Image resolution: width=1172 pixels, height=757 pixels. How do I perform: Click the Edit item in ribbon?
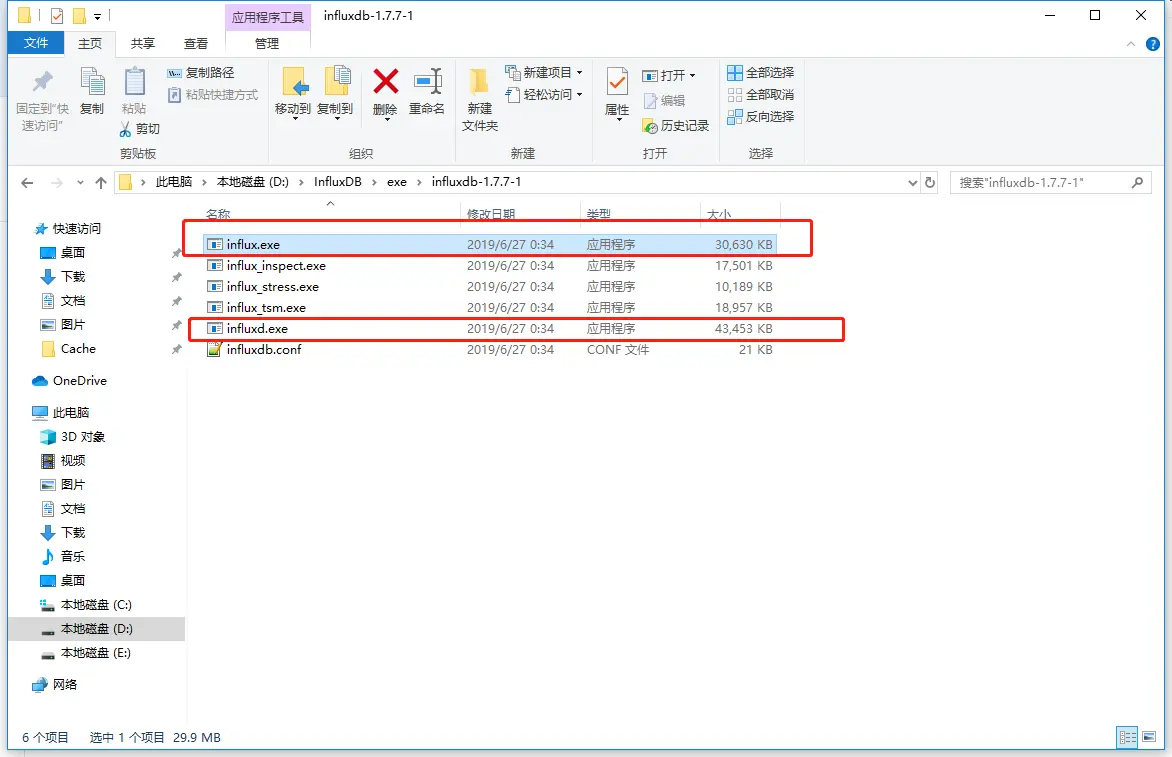click(664, 100)
